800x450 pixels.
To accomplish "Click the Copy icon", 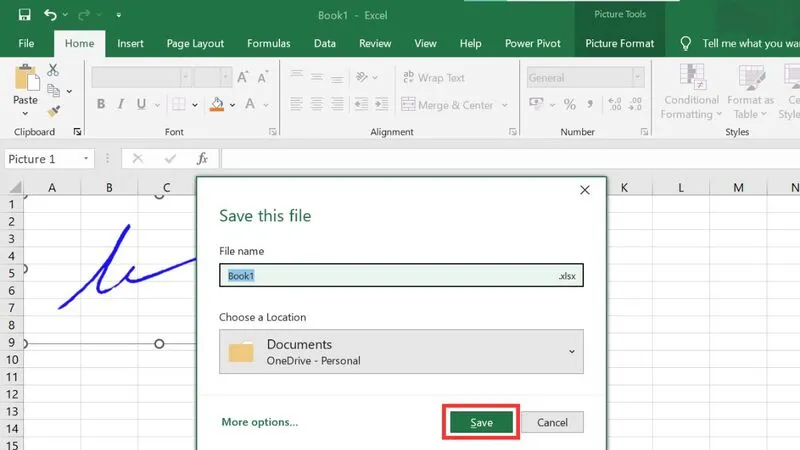I will point(53,91).
